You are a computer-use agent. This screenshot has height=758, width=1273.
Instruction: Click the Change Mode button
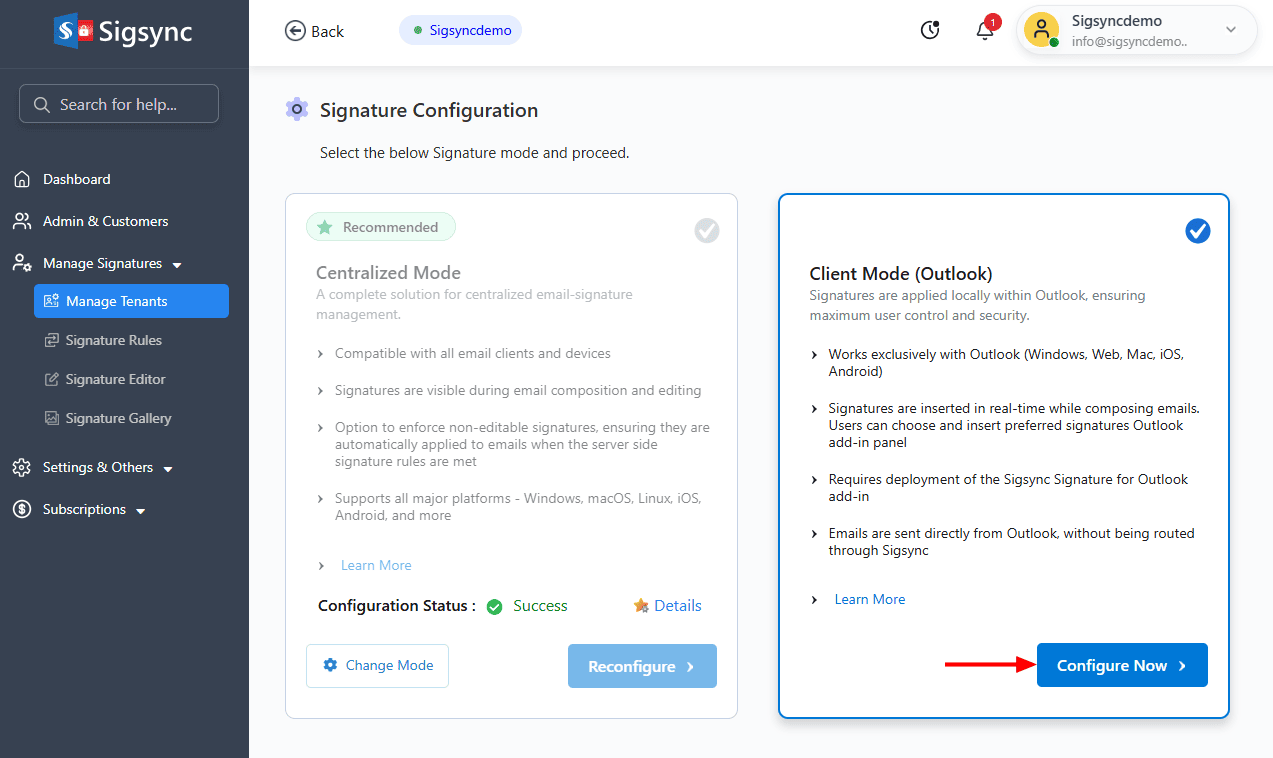pos(377,666)
